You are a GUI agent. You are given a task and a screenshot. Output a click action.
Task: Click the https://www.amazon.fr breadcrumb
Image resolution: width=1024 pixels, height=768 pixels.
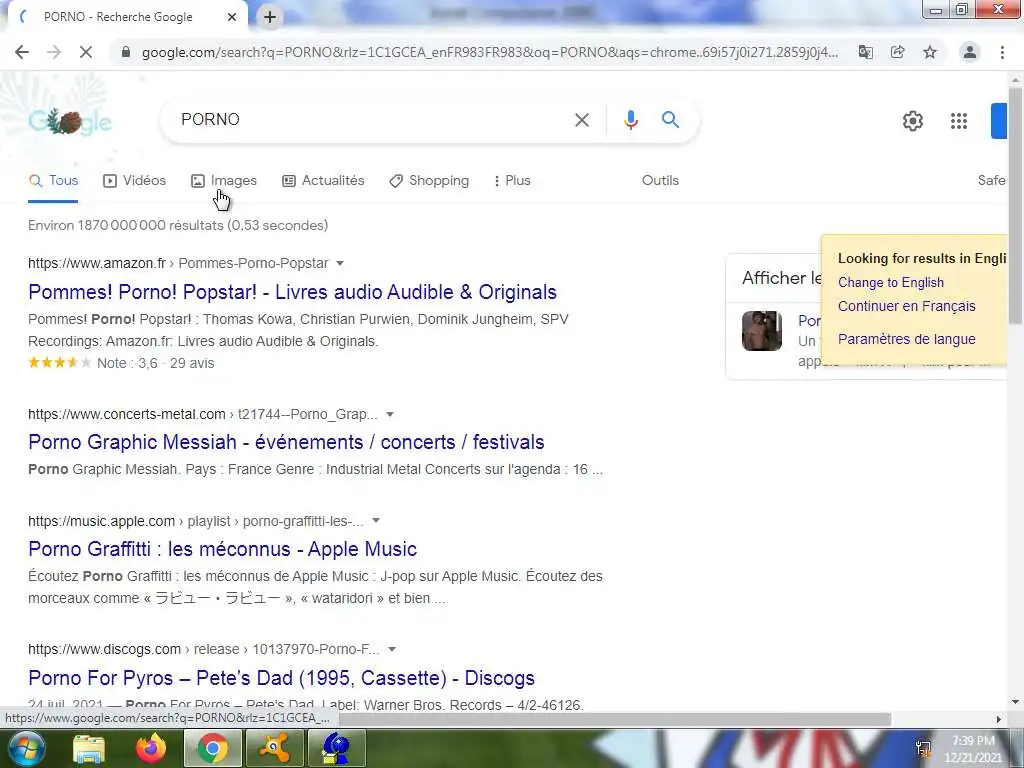click(x=97, y=263)
